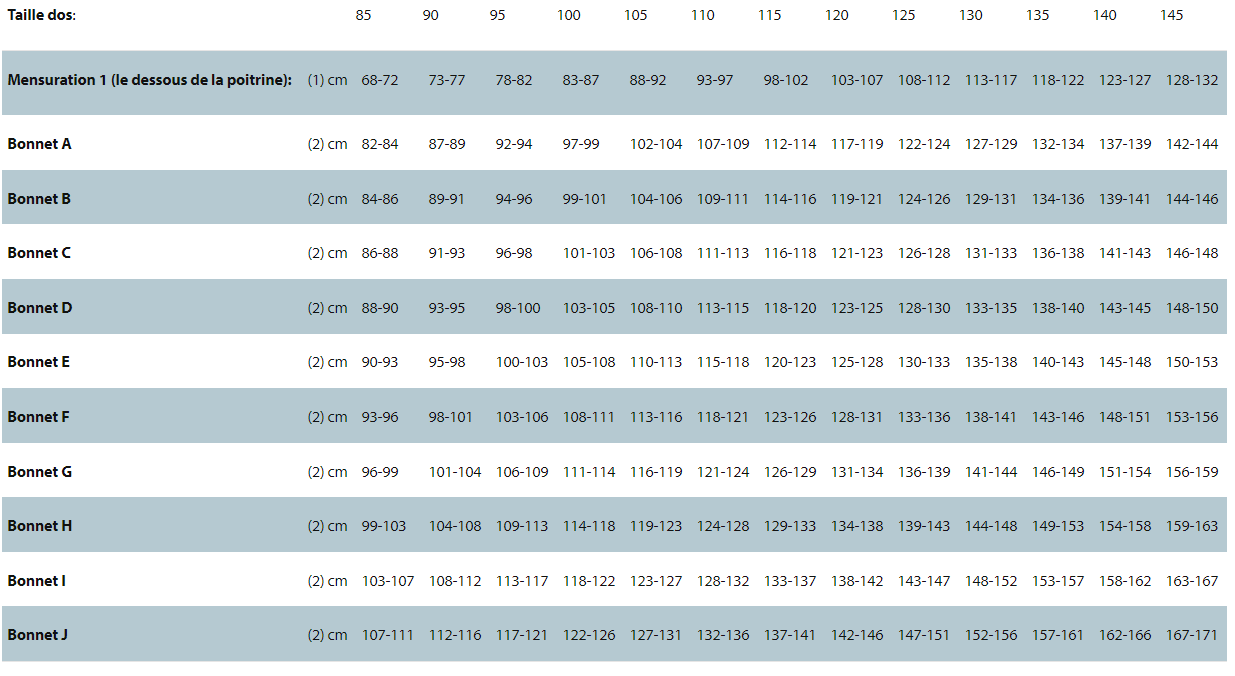The height and width of the screenshot is (676, 1235).
Task: Select the 120 back size column header
Action: [837, 15]
